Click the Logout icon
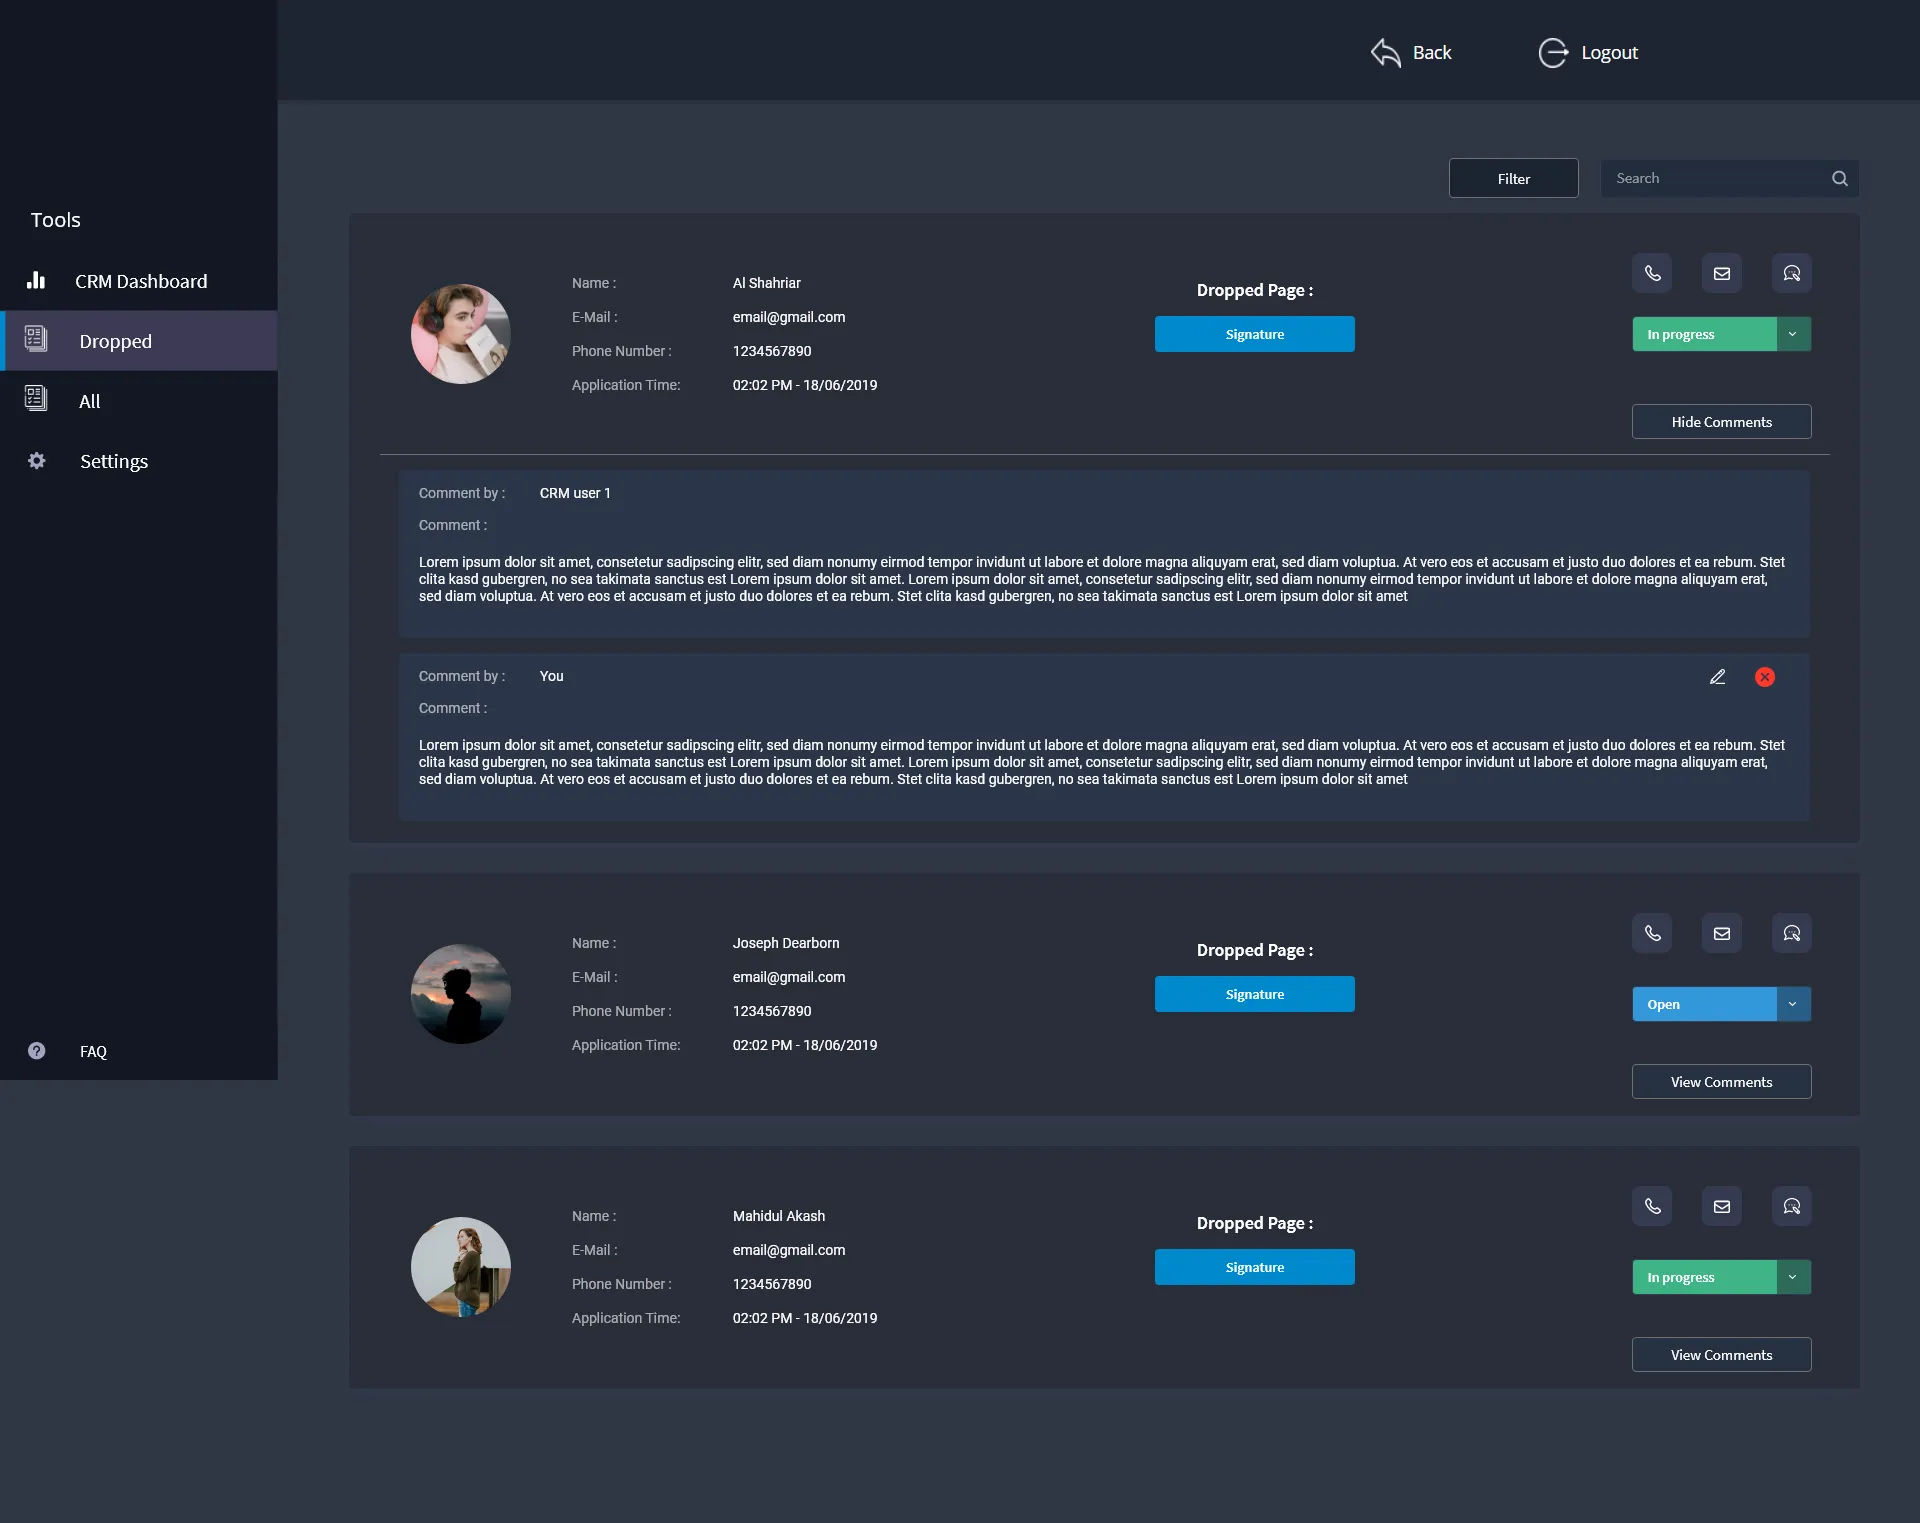This screenshot has width=1920, height=1523. (x=1553, y=53)
